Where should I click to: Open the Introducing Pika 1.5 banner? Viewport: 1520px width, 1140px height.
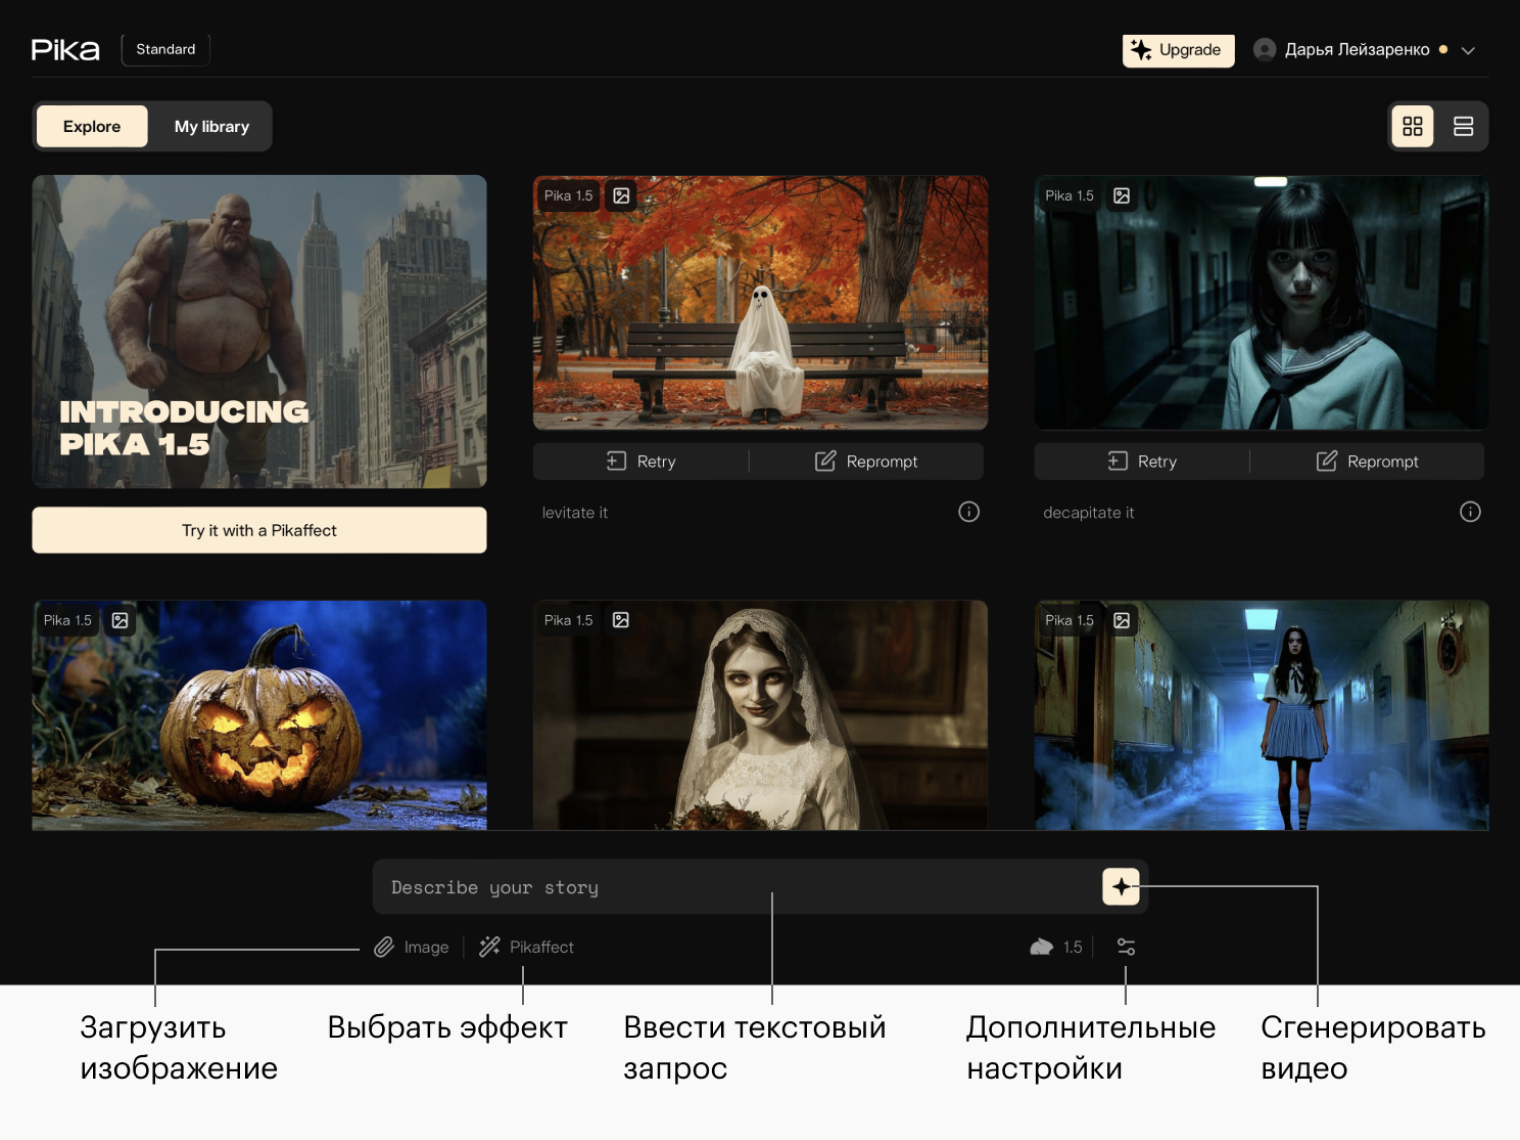(259, 331)
